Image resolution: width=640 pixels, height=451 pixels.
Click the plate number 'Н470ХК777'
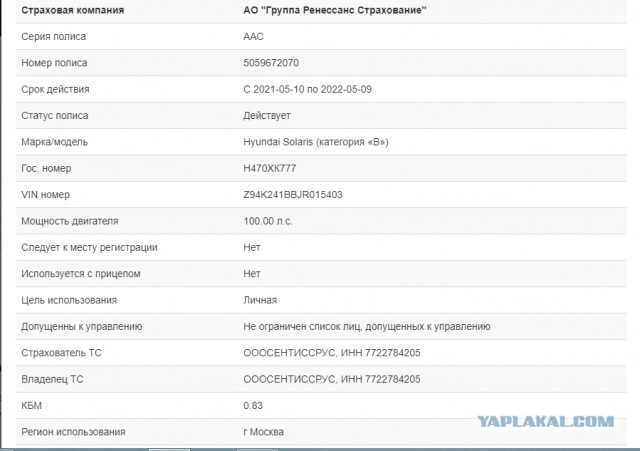(x=270, y=168)
